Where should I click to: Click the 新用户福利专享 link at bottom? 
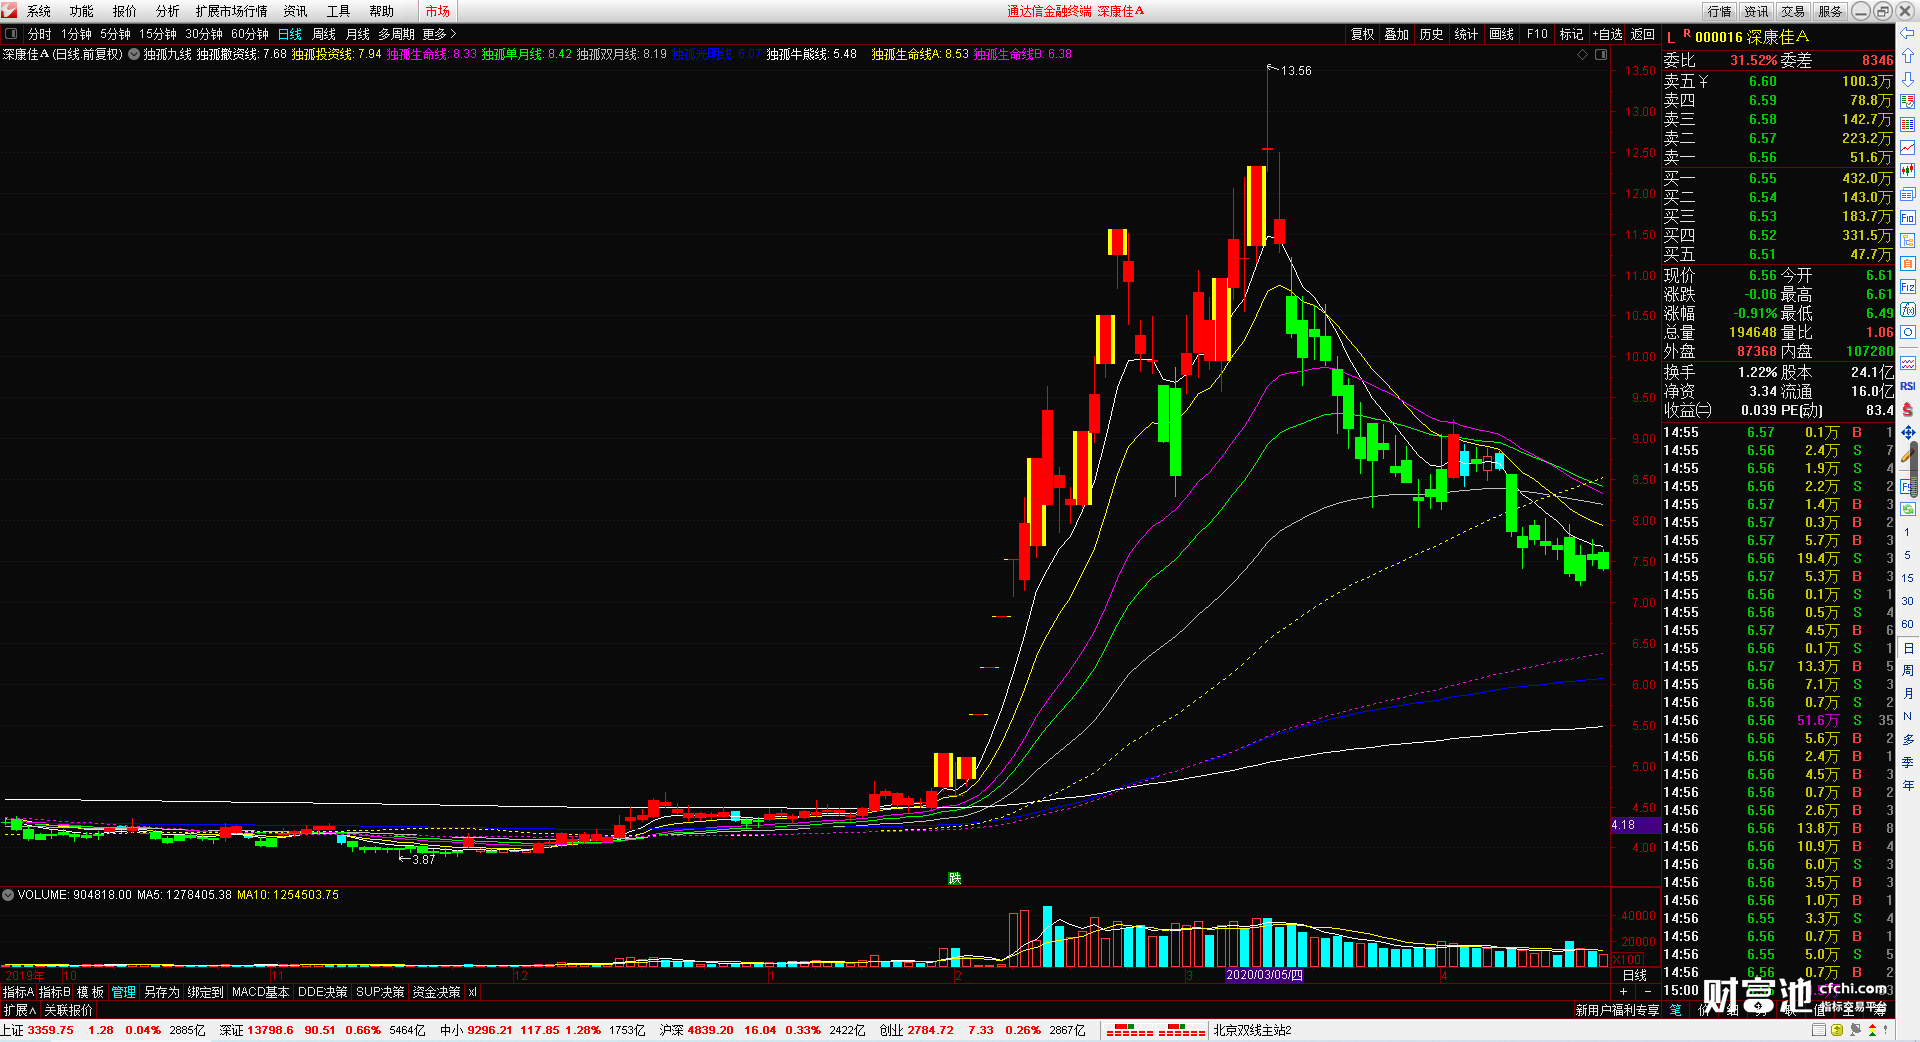coord(1617,1010)
